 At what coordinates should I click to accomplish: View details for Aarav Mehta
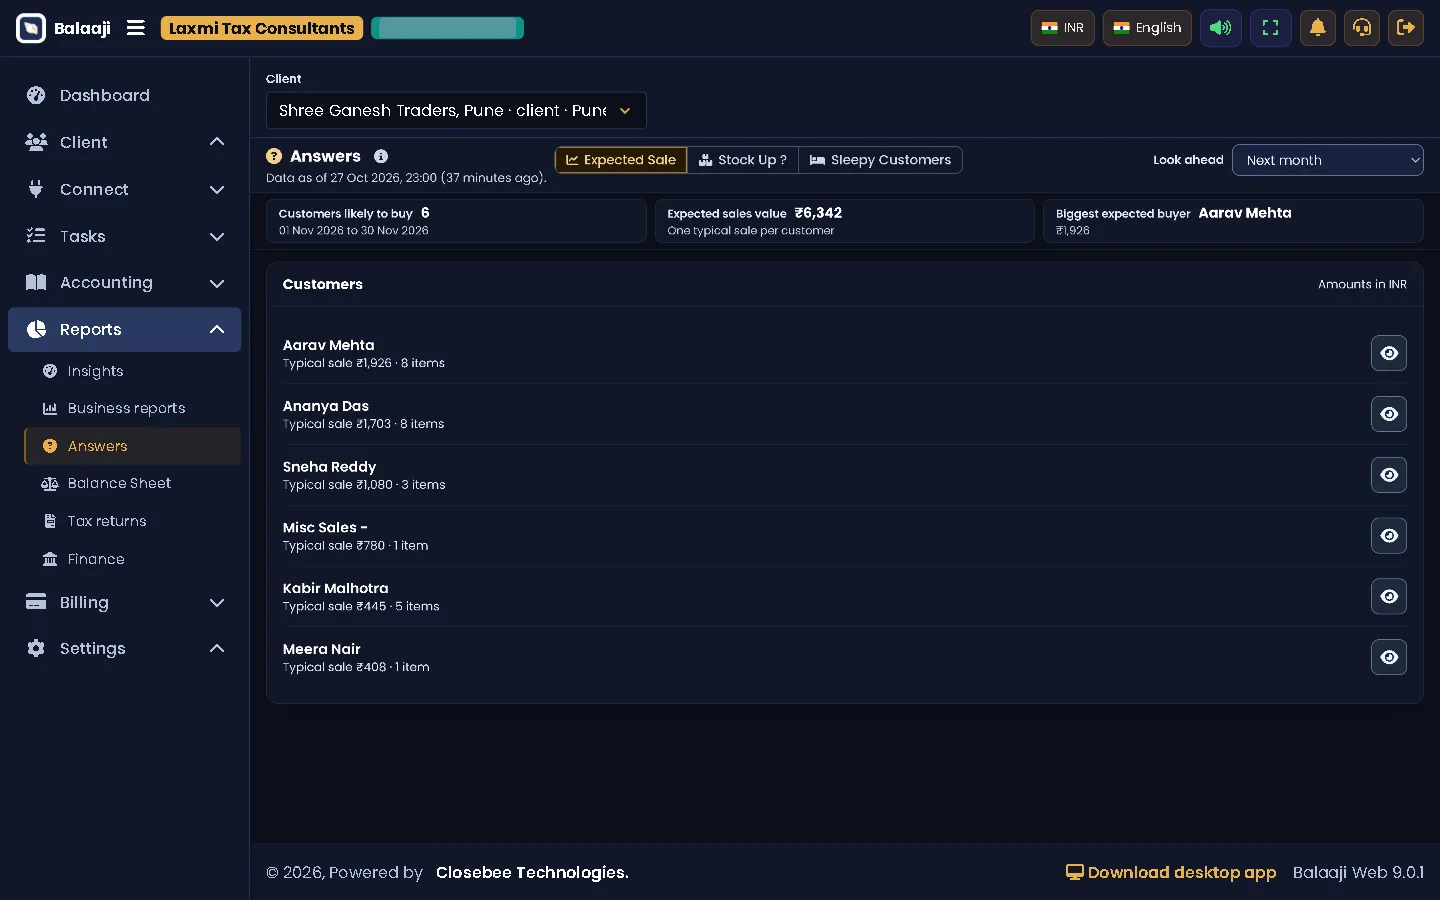tap(1389, 353)
